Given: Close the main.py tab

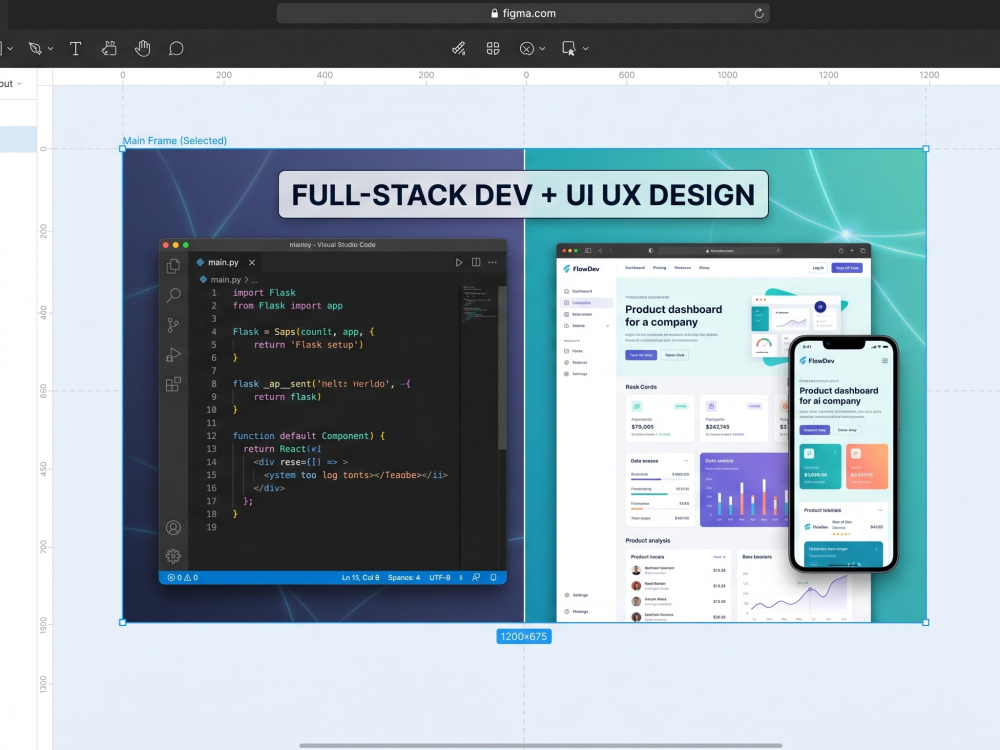Looking at the screenshot, I should coord(252,262).
